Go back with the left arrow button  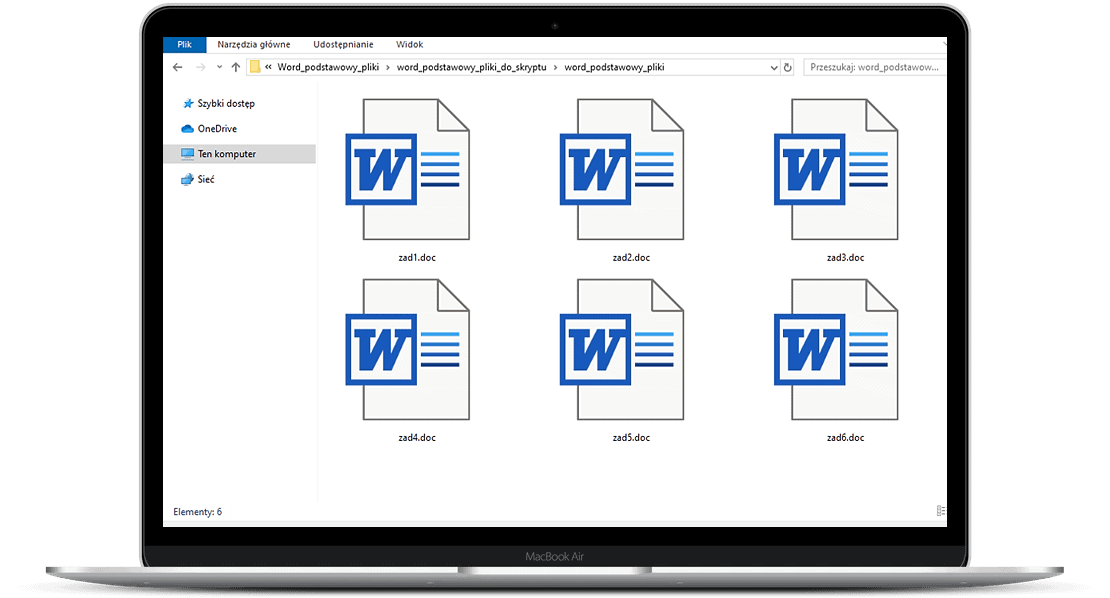tap(178, 67)
